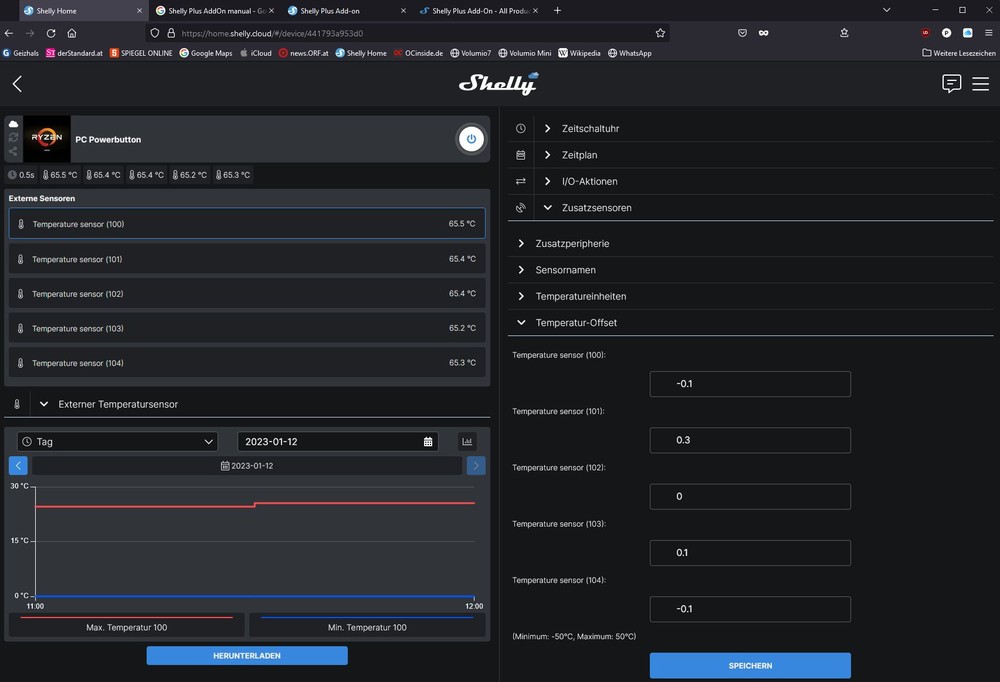Click the Zeitschaltuhr clock icon
Image resolution: width=1000 pixels, height=682 pixels.
[520, 128]
